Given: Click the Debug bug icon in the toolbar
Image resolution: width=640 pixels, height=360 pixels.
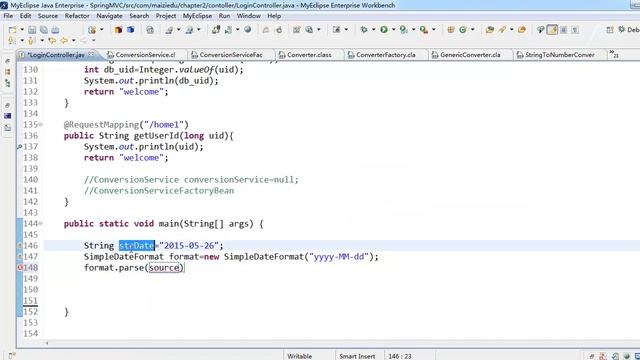Looking at the screenshot, I should (364, 29).
